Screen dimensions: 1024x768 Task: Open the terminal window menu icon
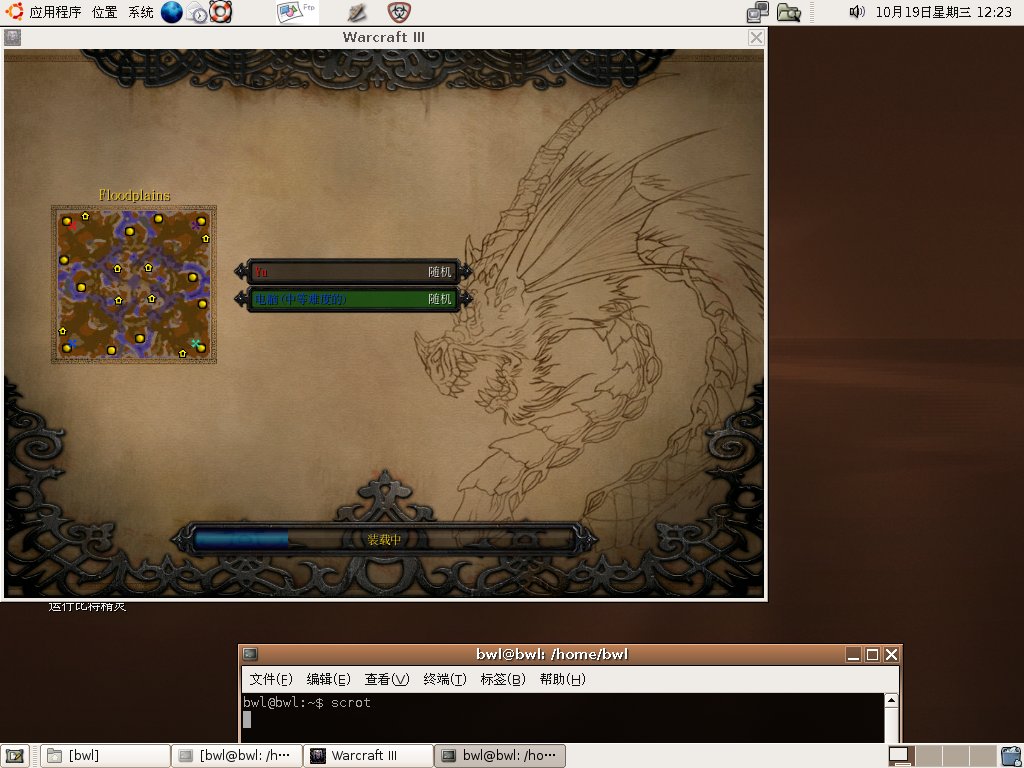(x=250, y=654)
